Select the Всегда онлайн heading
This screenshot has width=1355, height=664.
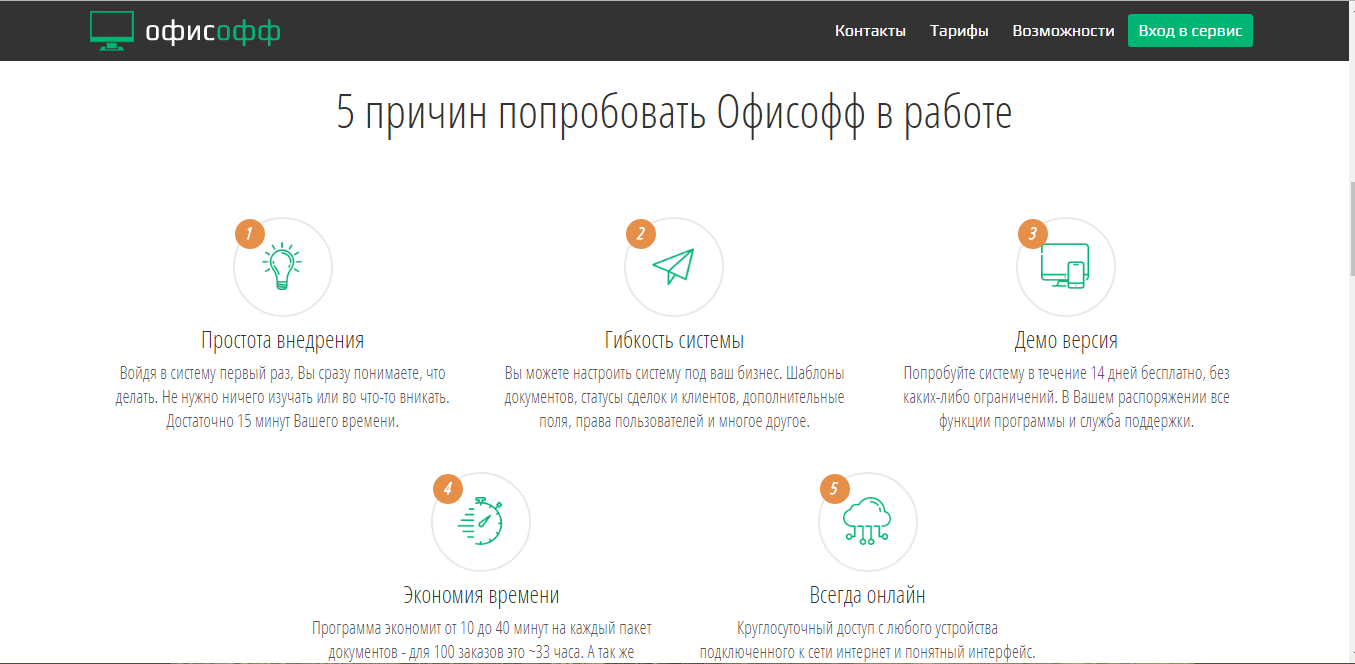[867, 594]
